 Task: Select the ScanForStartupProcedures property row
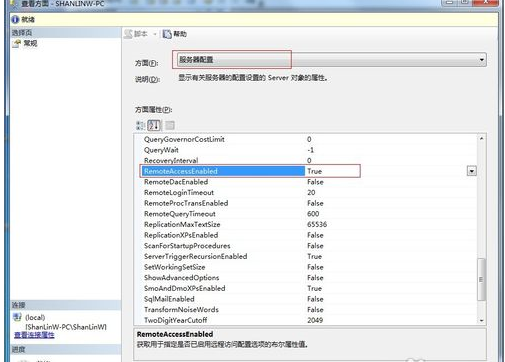pos(306,246)
